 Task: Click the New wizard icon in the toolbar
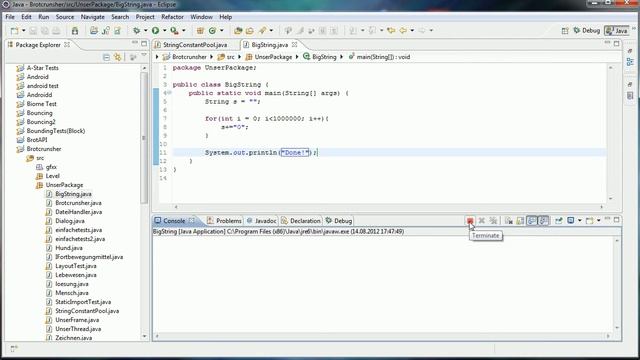pyautogui.click(x=14, y=31)
